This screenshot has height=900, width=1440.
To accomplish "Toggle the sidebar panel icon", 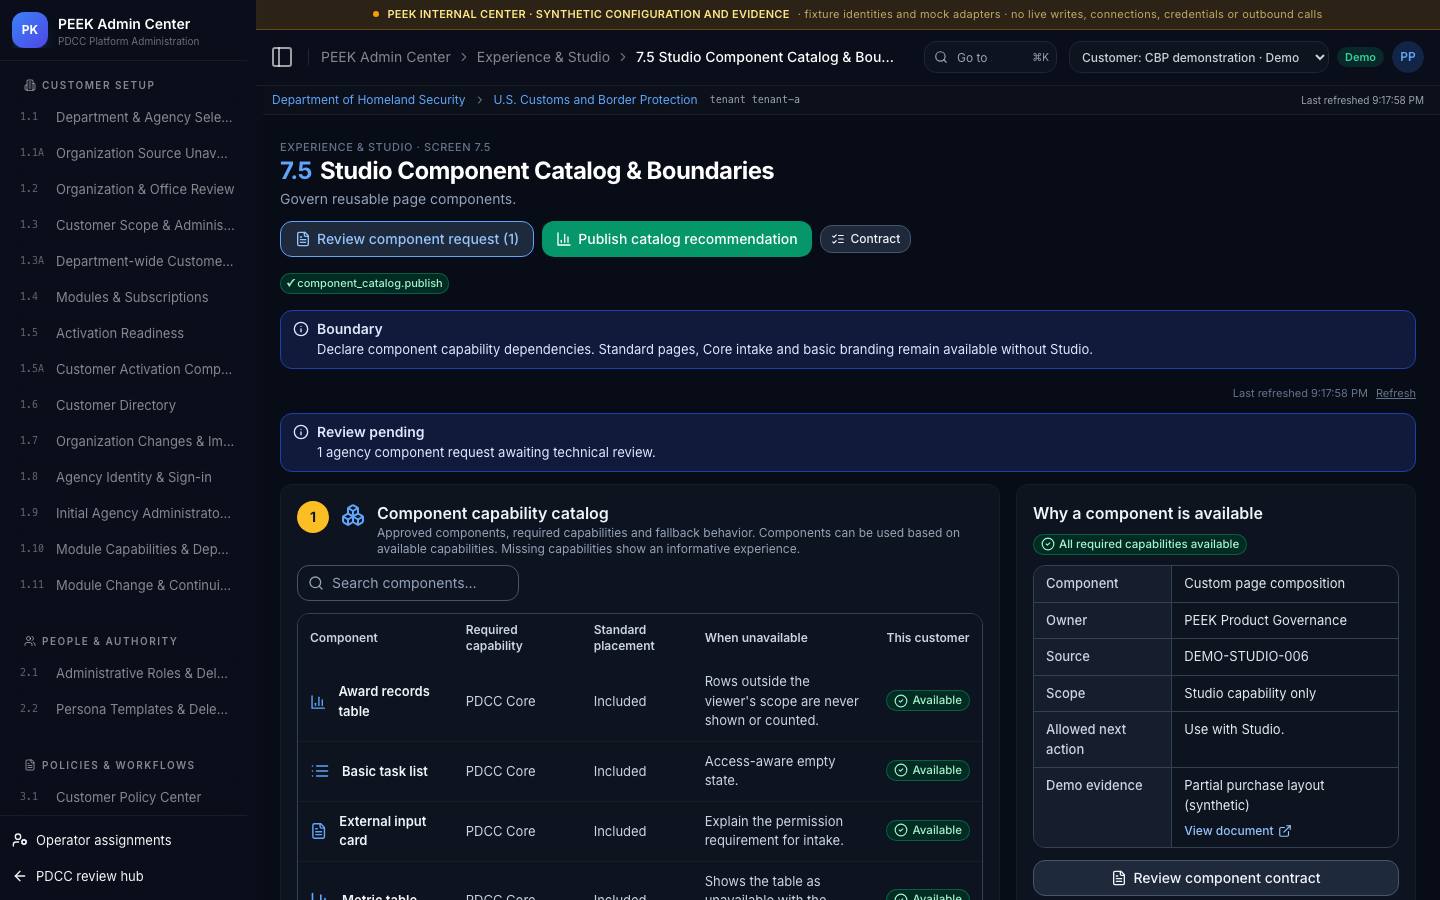I will (x=282, y=57).
